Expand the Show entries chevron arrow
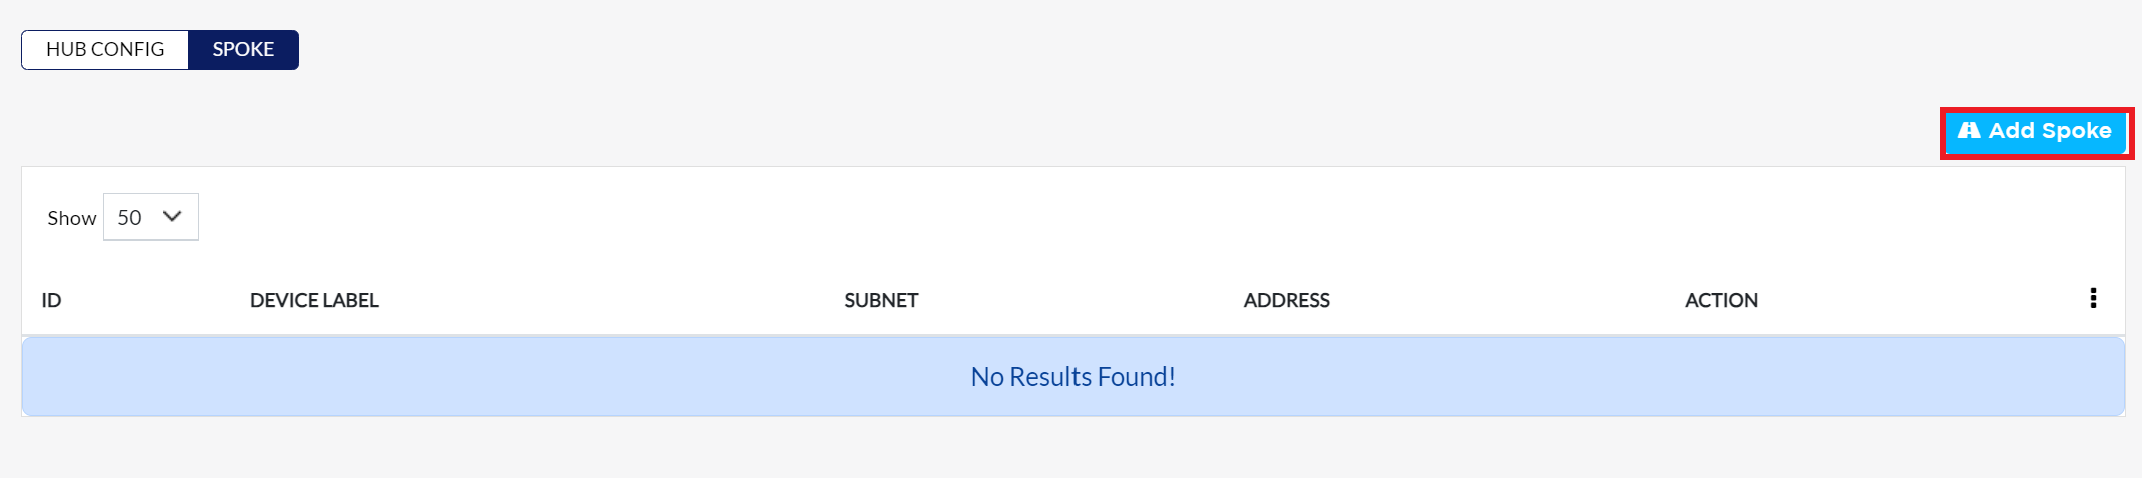2142x478 pixels. tap(172, 216)
